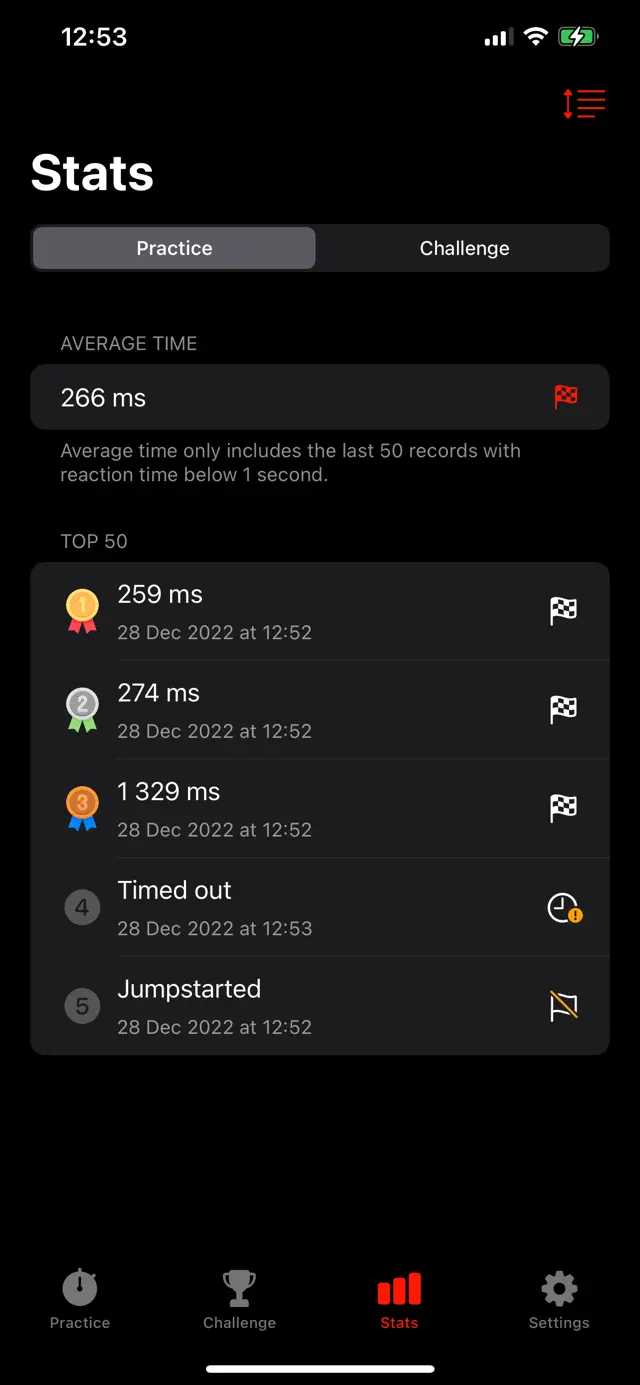Select the stopwatch Practice icon in the tab bar
This screenshot has height=1385, width=640.
coord(79,1287)
